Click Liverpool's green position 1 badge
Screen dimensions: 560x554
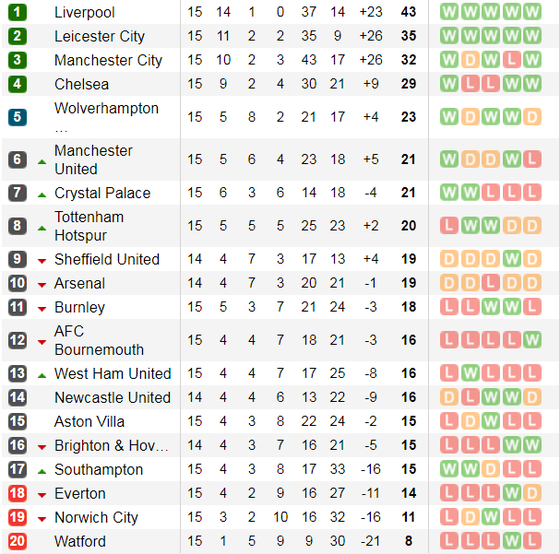[17, 12]
